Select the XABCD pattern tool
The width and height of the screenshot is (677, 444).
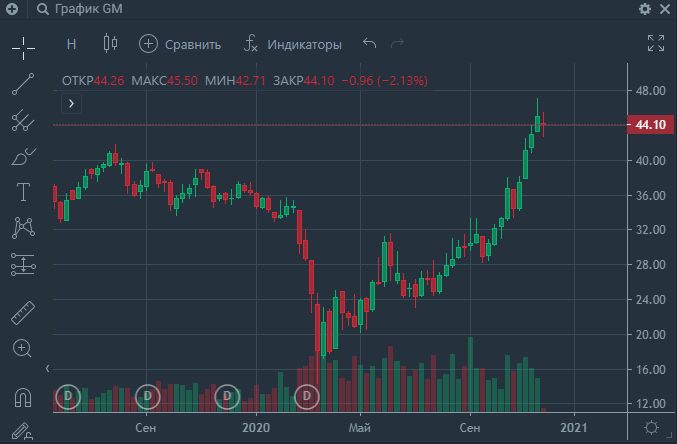[23, 228]
